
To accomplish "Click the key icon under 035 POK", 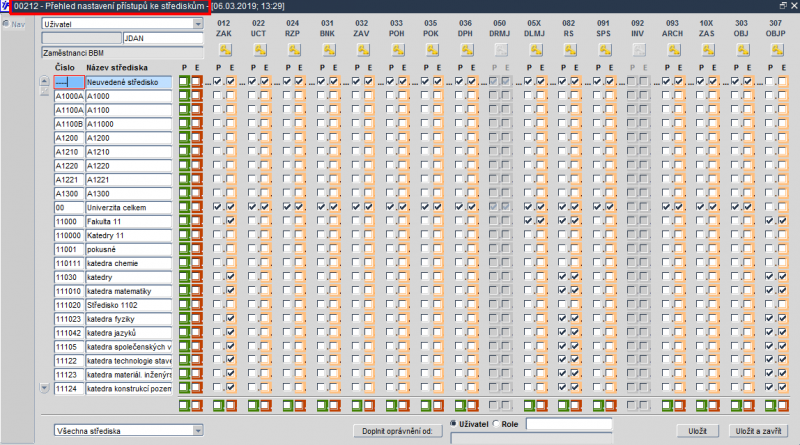I will (432, 50).
